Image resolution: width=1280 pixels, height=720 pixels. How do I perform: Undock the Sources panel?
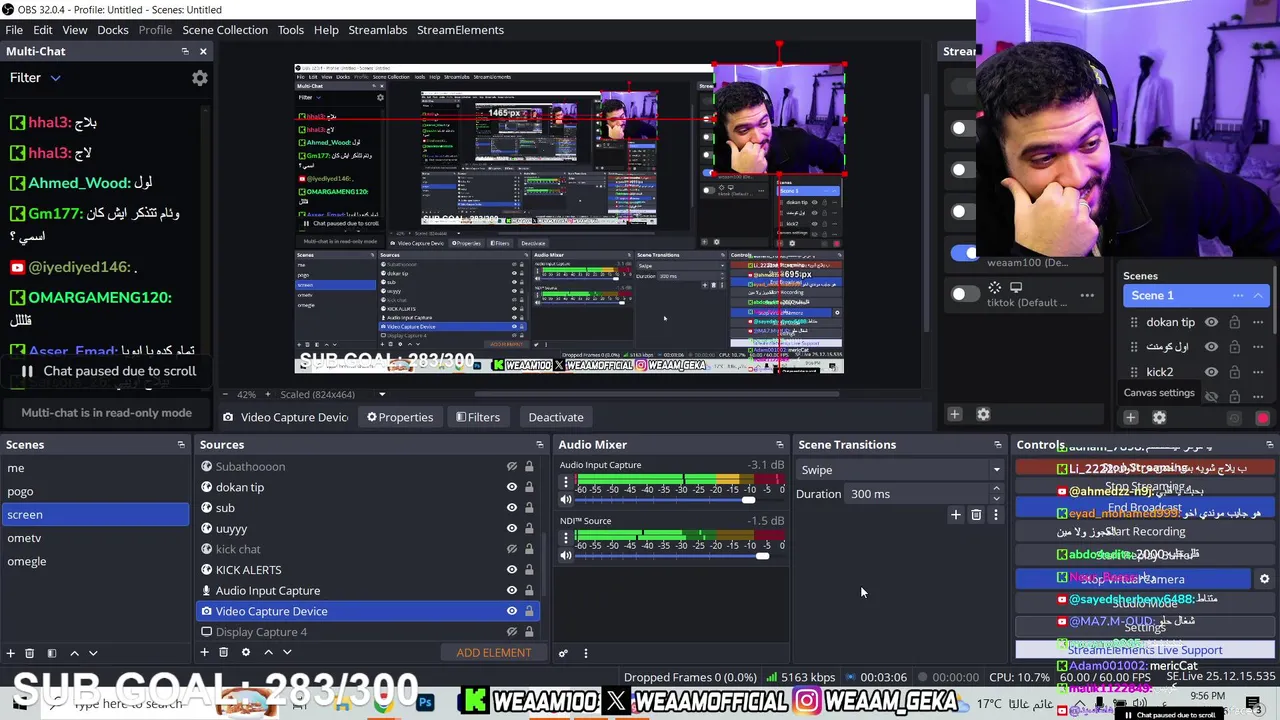pyautogui.click(x=540, y=445)
